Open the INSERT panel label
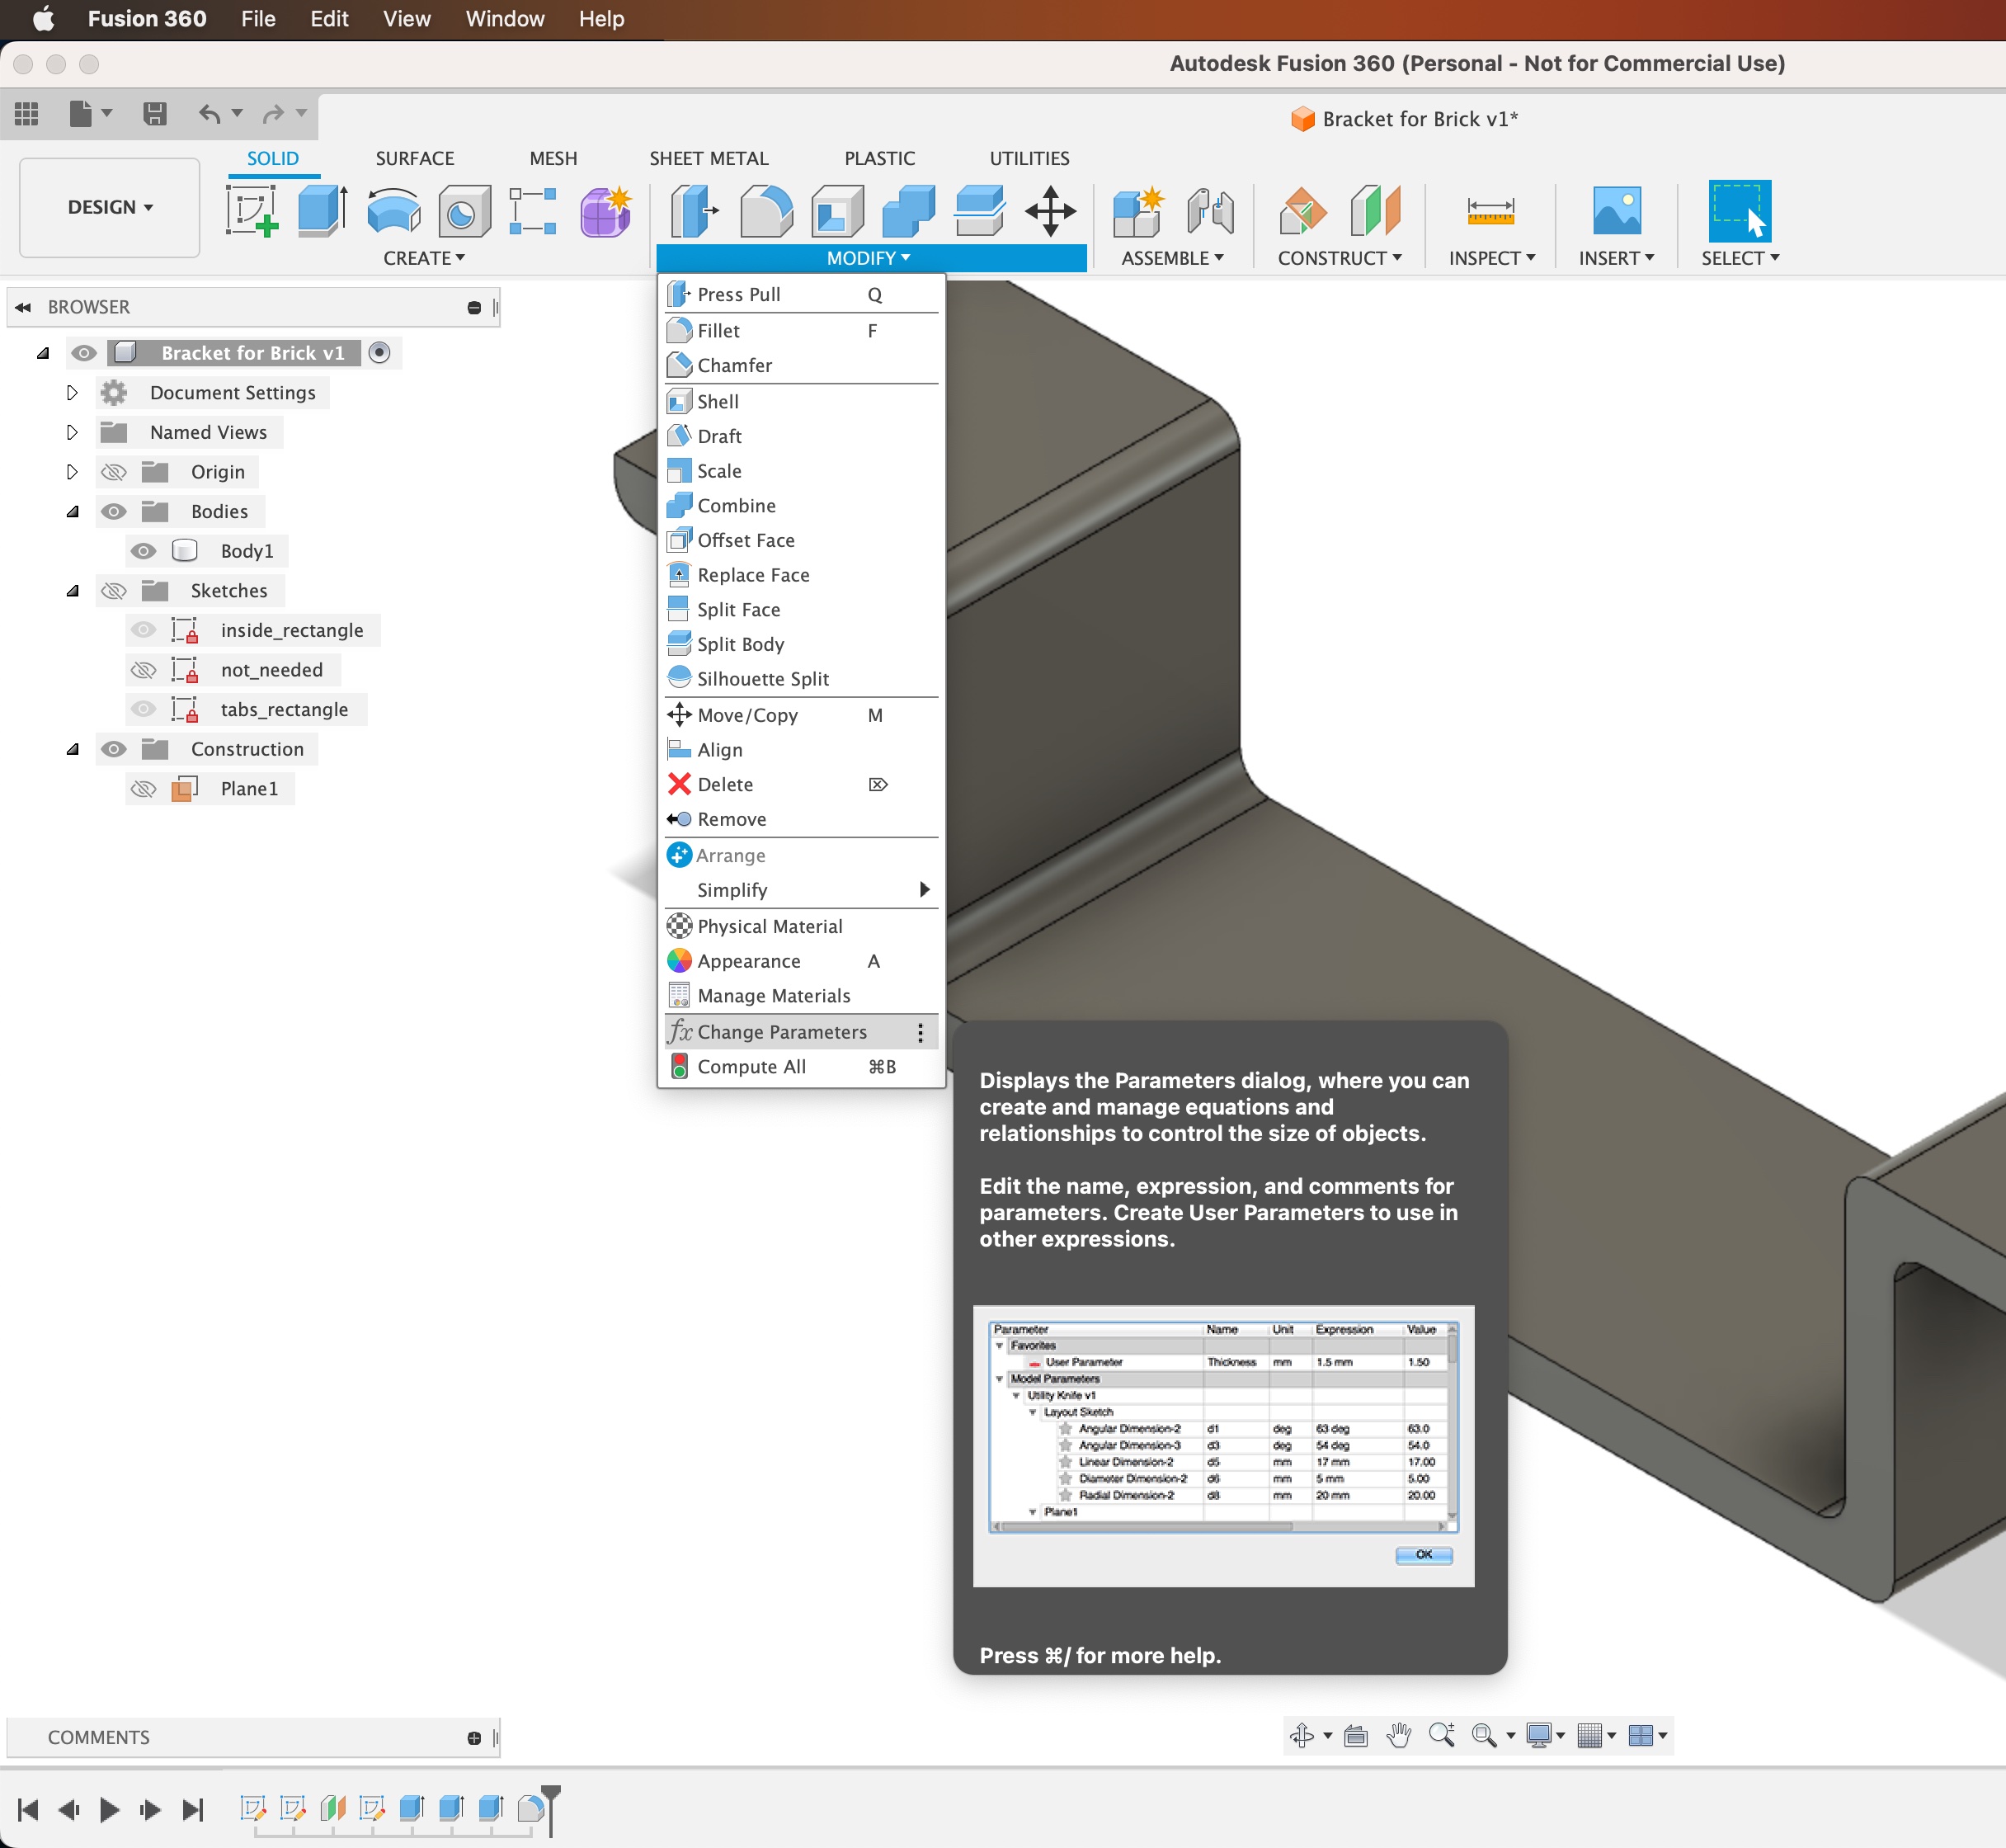 [1616, 258]
